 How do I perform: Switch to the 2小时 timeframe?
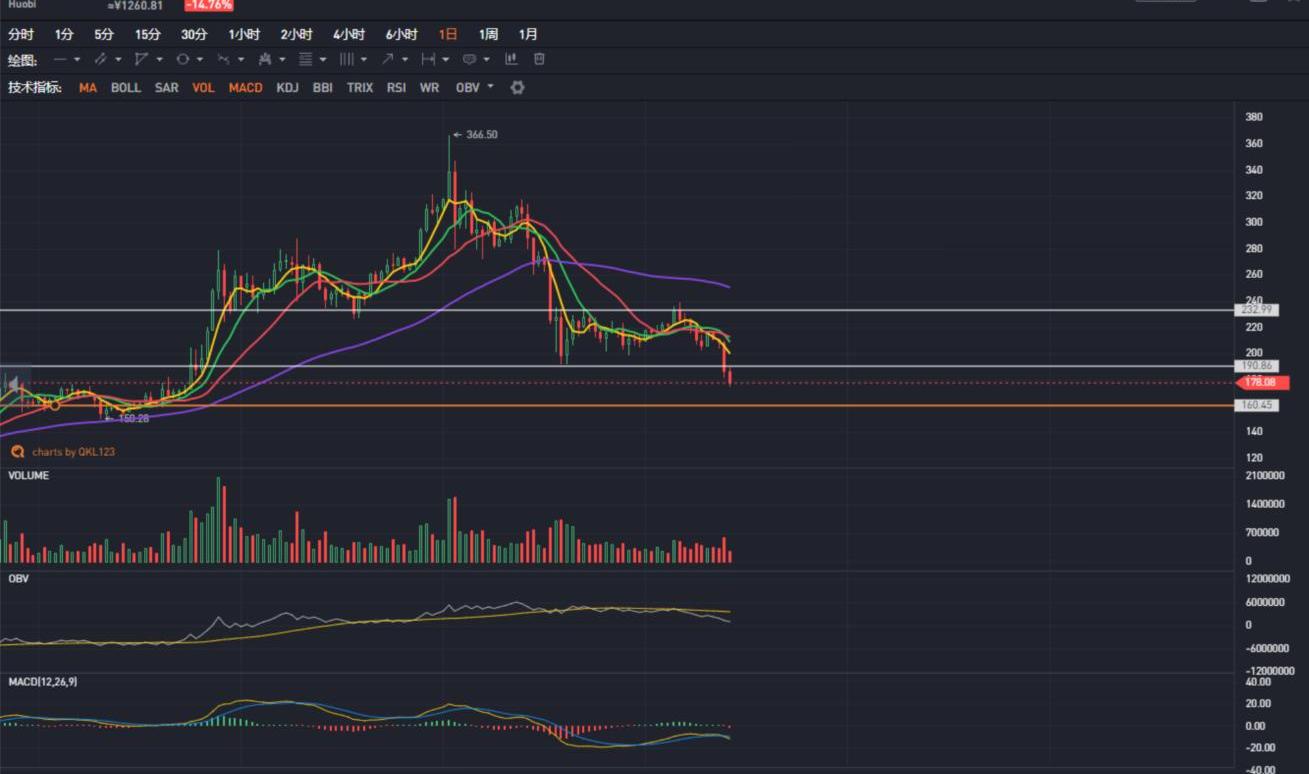click(x=296, y=34)
